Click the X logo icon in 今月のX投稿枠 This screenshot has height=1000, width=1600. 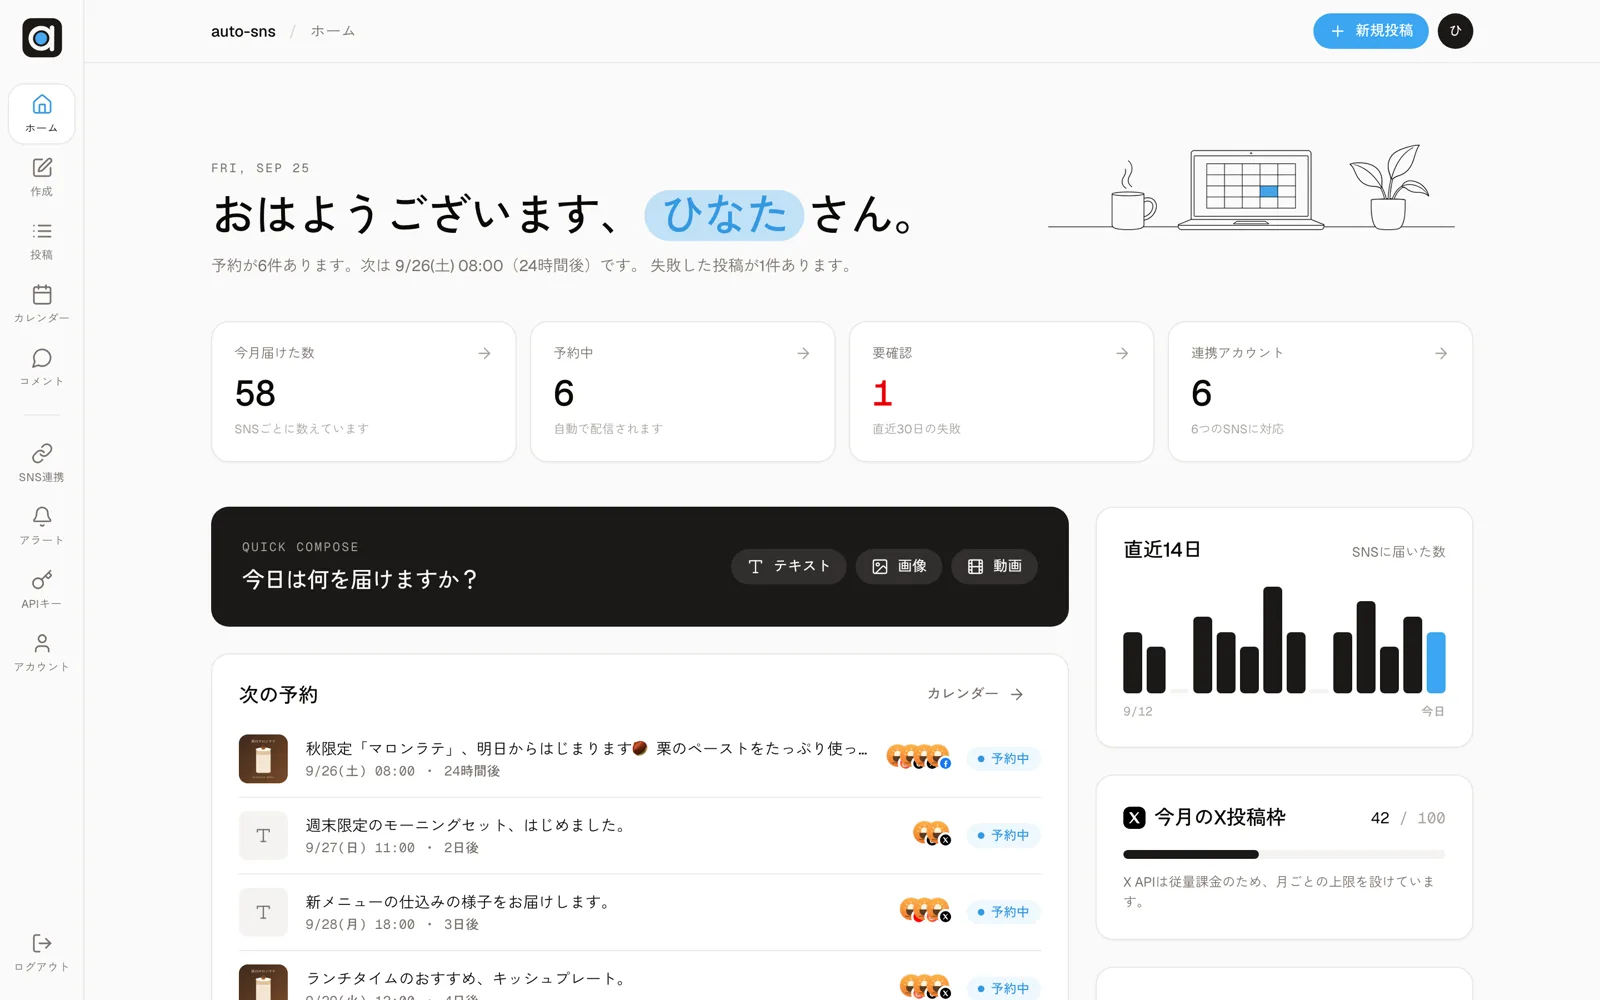[x=1134, y=818]
